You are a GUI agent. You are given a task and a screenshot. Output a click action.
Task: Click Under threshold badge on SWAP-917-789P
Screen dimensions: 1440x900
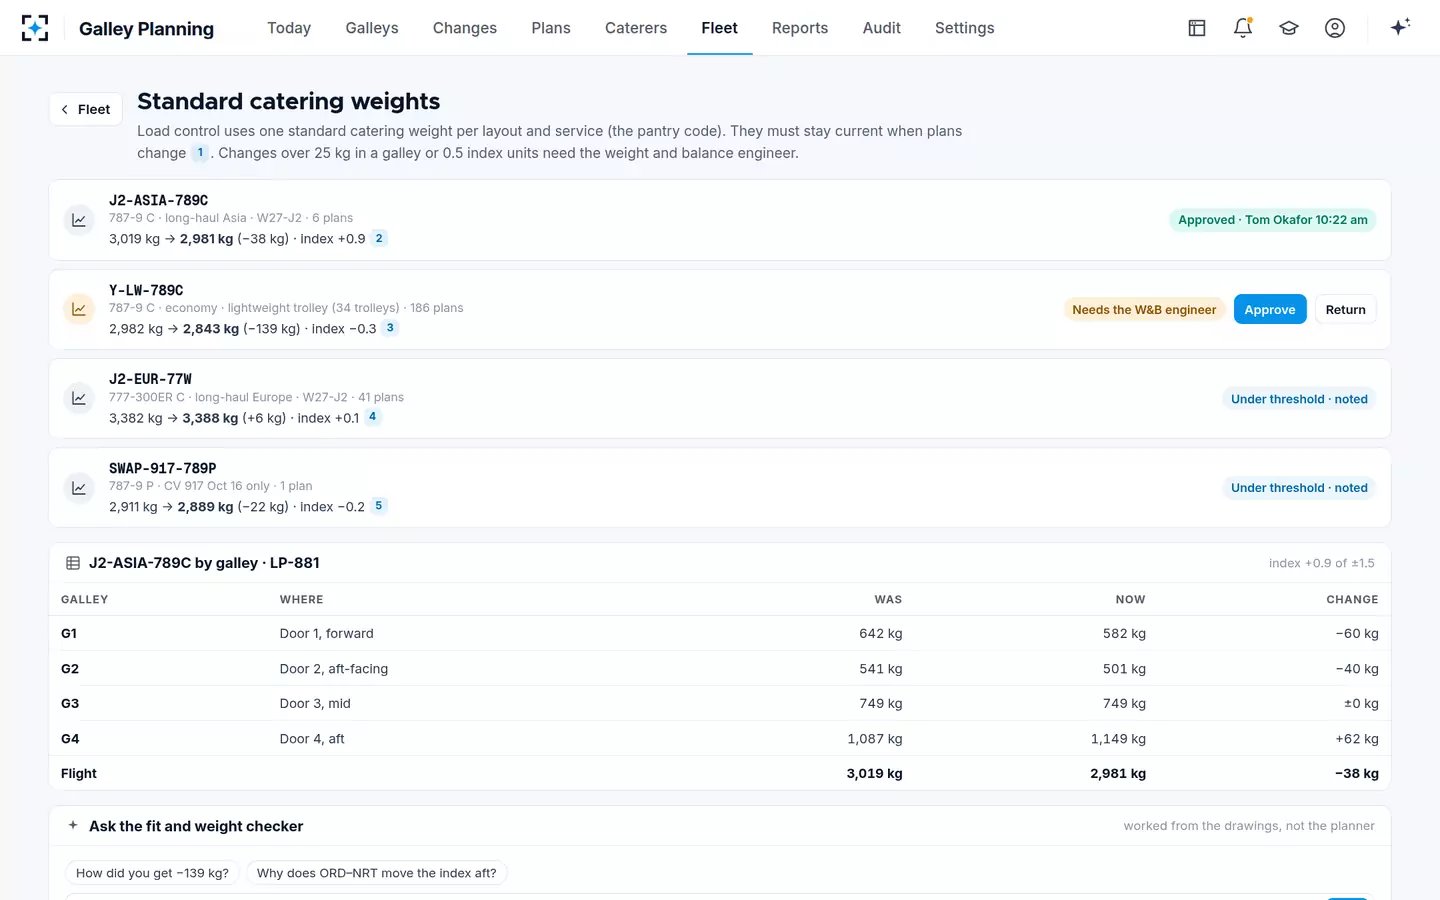[1299, 488]
